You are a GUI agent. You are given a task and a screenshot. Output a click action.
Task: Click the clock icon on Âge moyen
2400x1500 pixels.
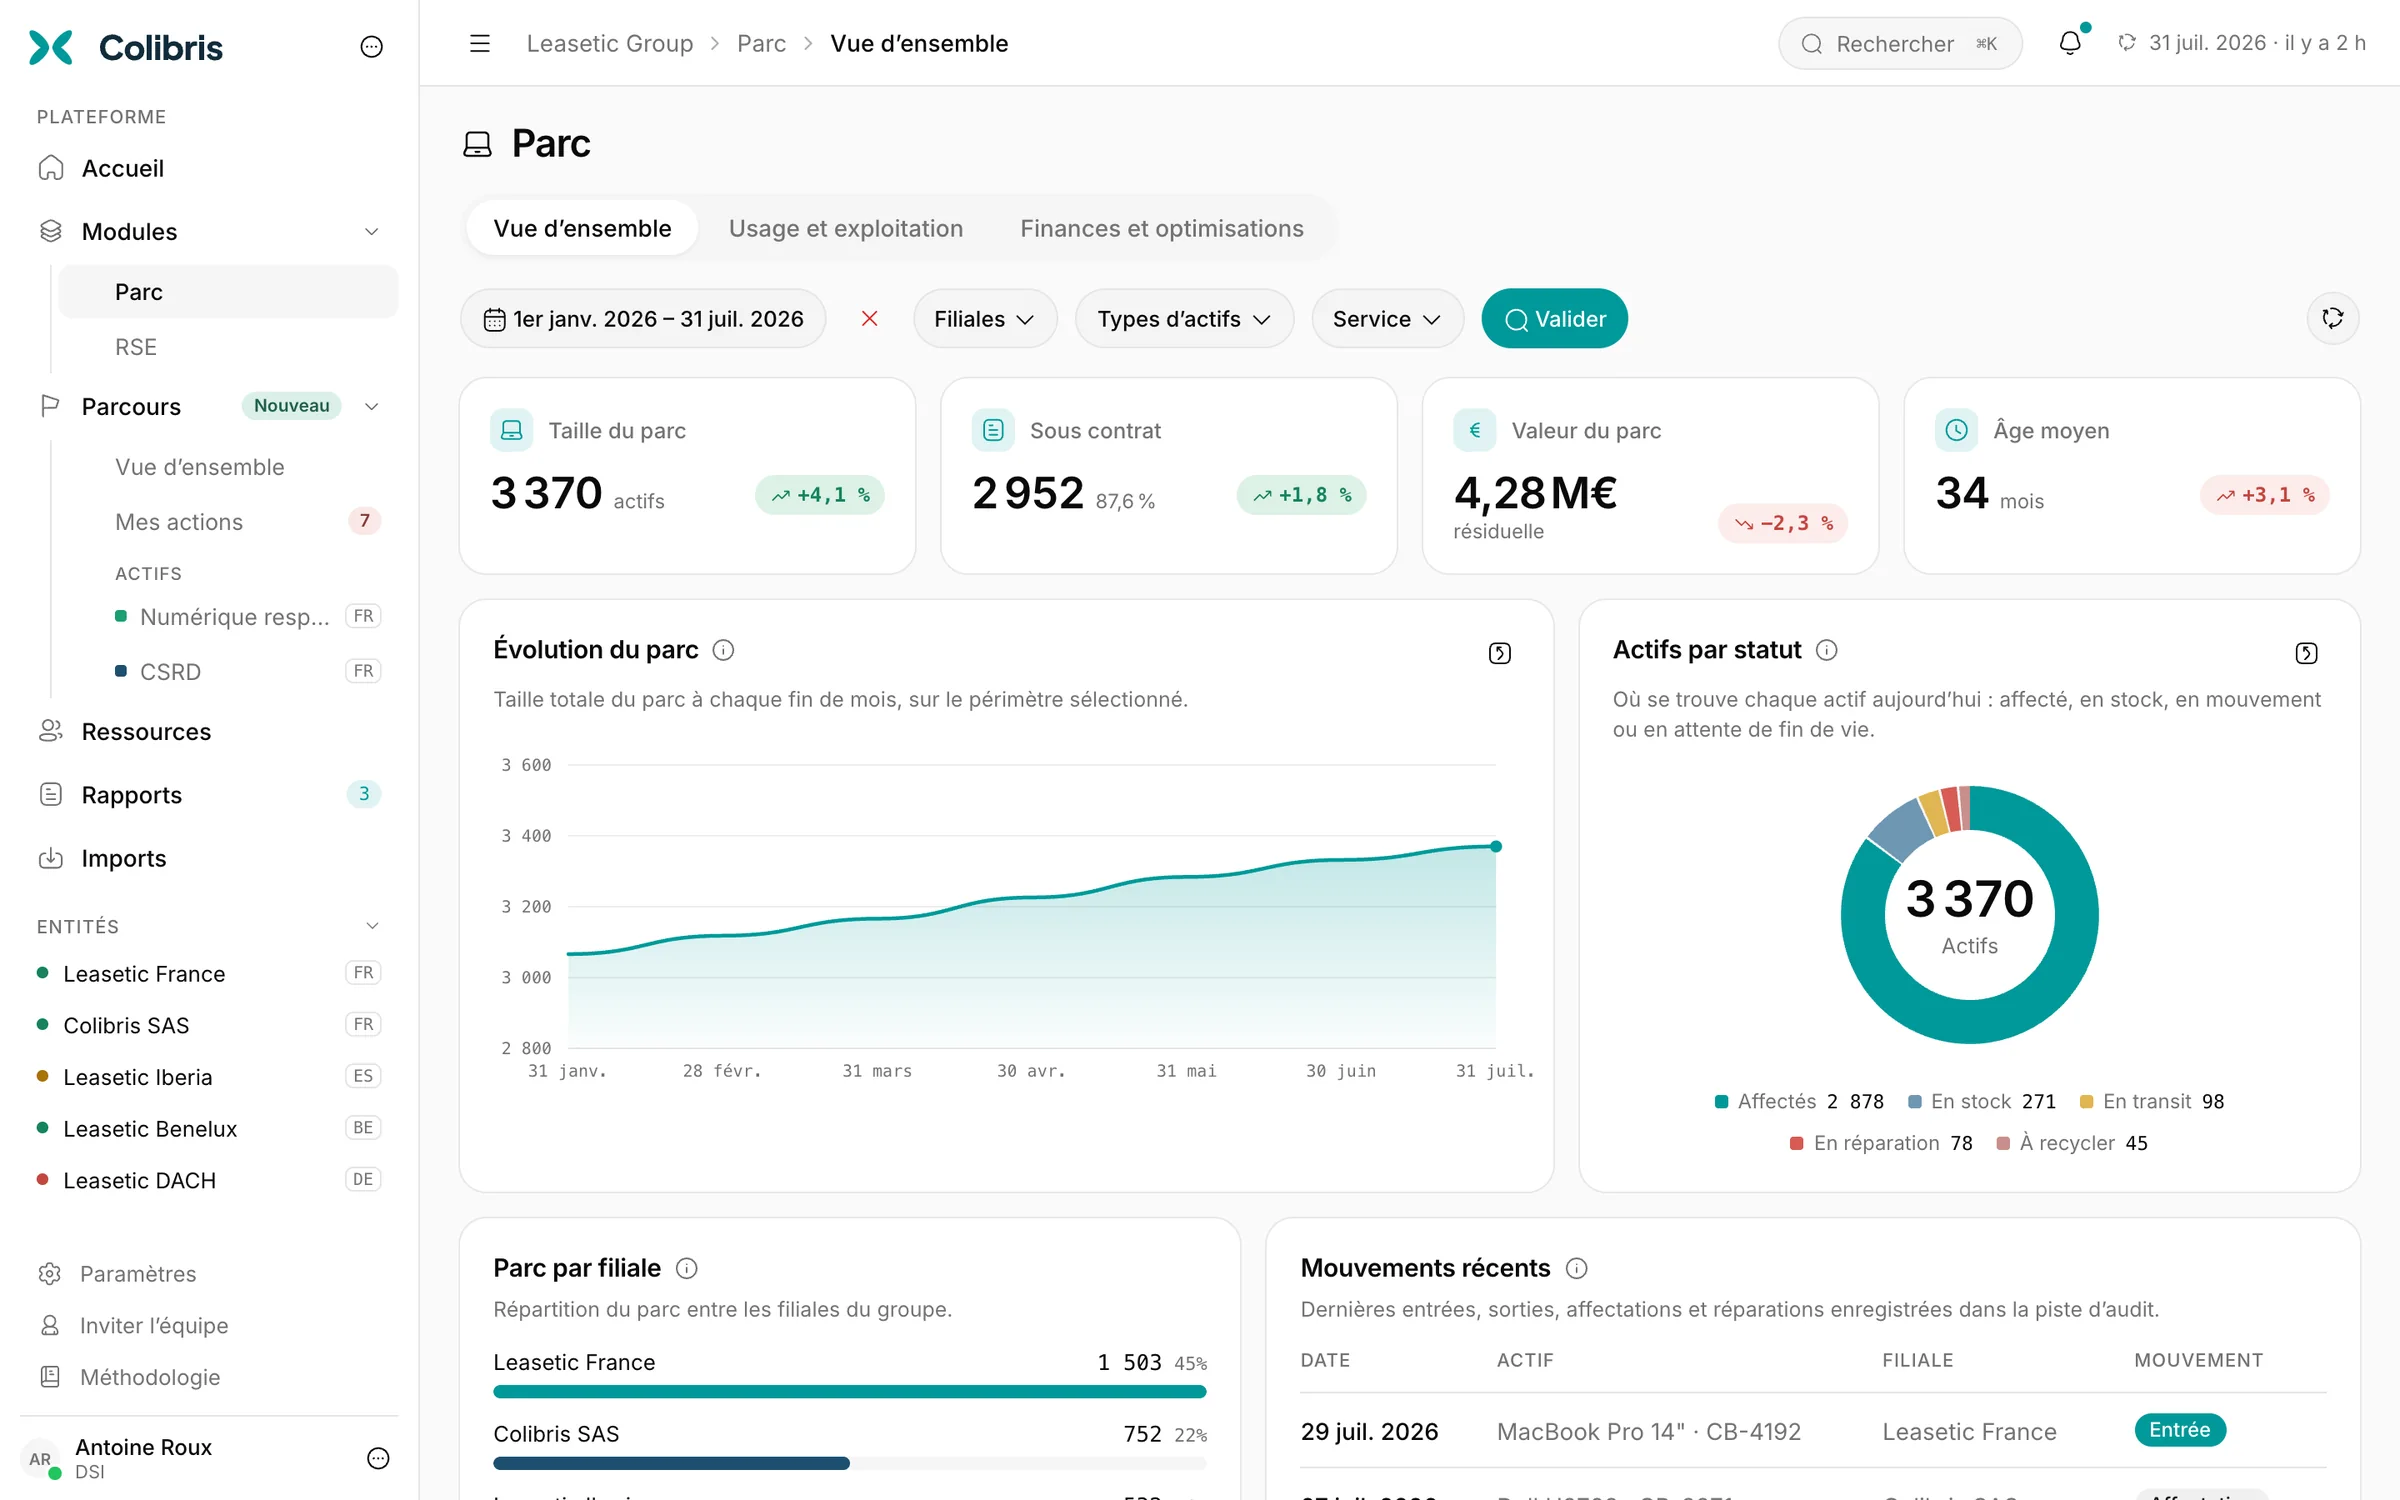(x=1957, y=430)
